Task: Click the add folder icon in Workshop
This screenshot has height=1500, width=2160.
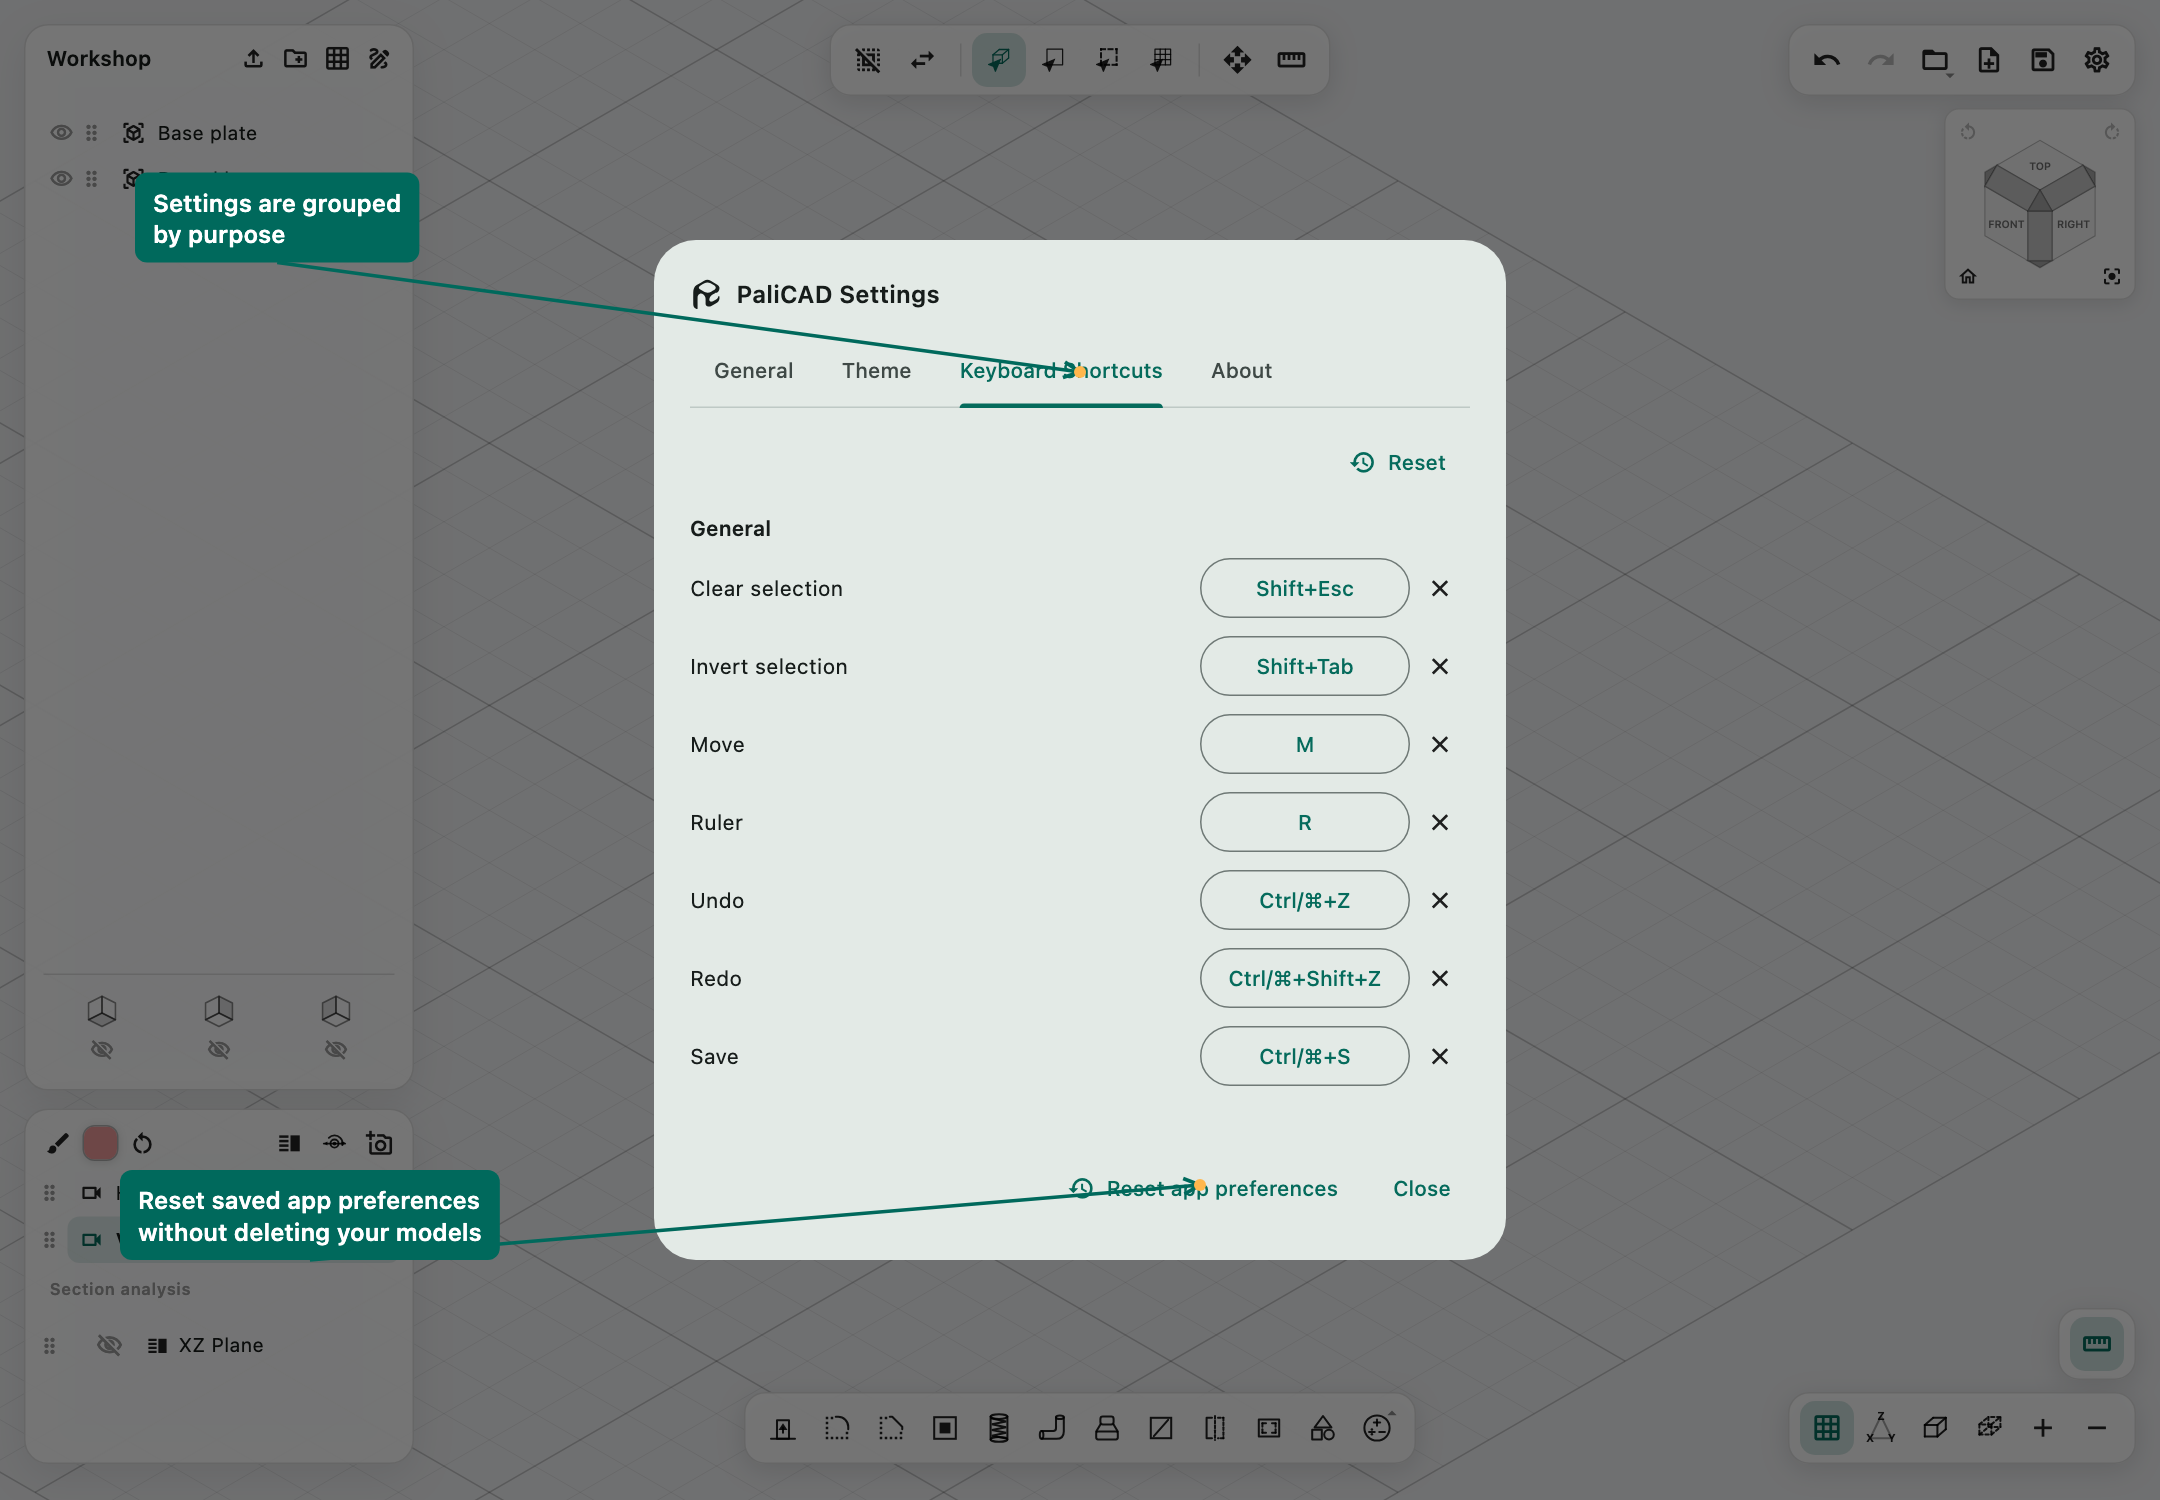Action: point(295,59)
